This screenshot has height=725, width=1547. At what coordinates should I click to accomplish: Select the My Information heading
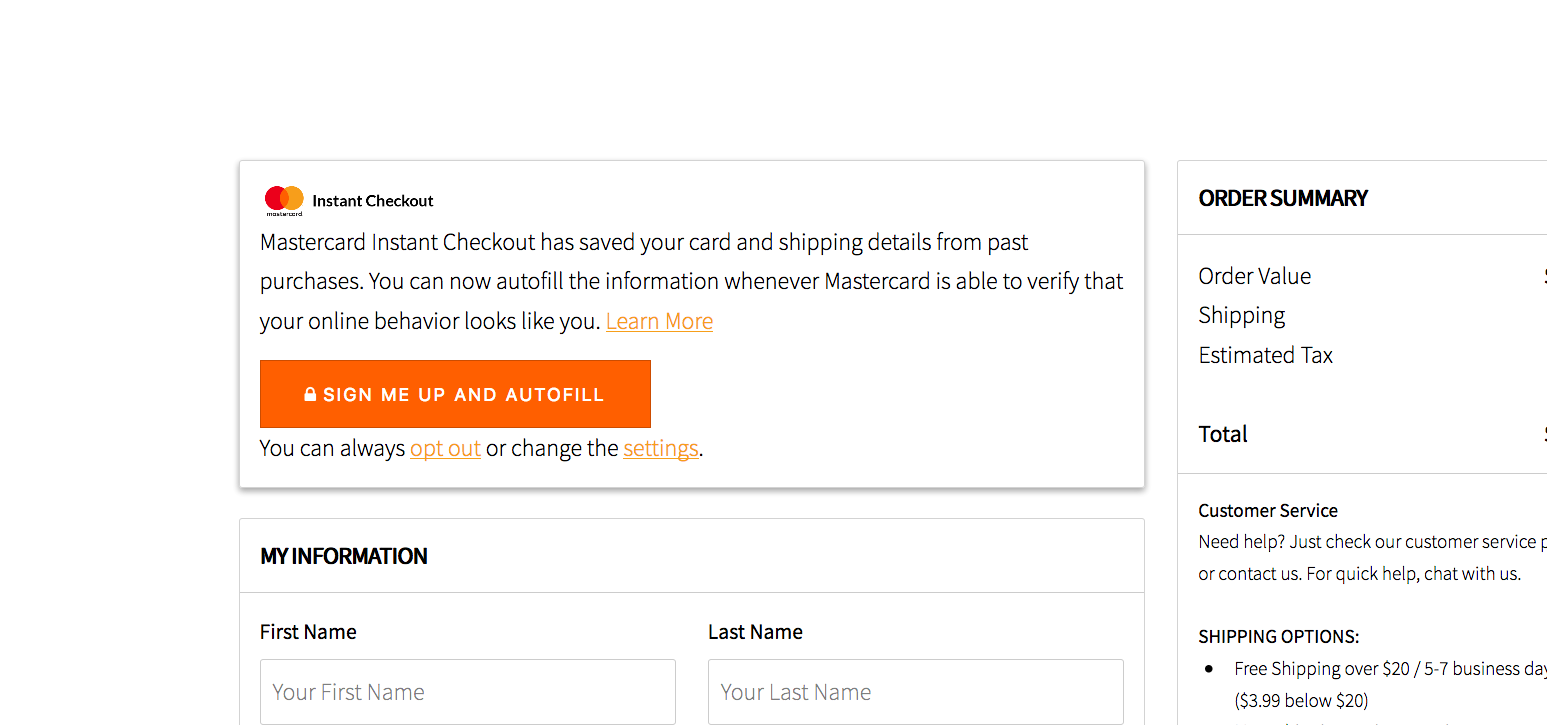coord(344,556)
